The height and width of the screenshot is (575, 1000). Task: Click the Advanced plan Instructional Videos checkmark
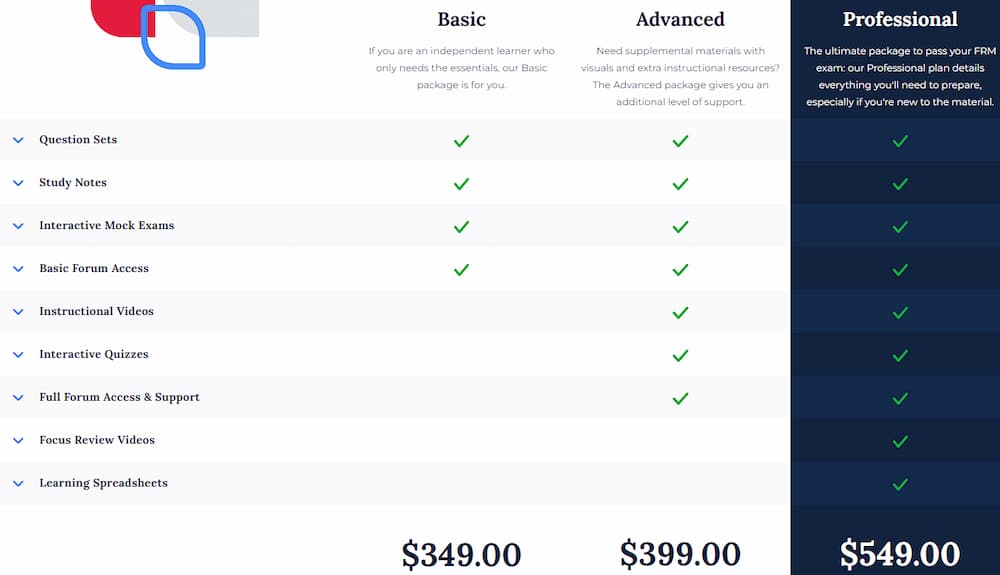coord(680,313)
